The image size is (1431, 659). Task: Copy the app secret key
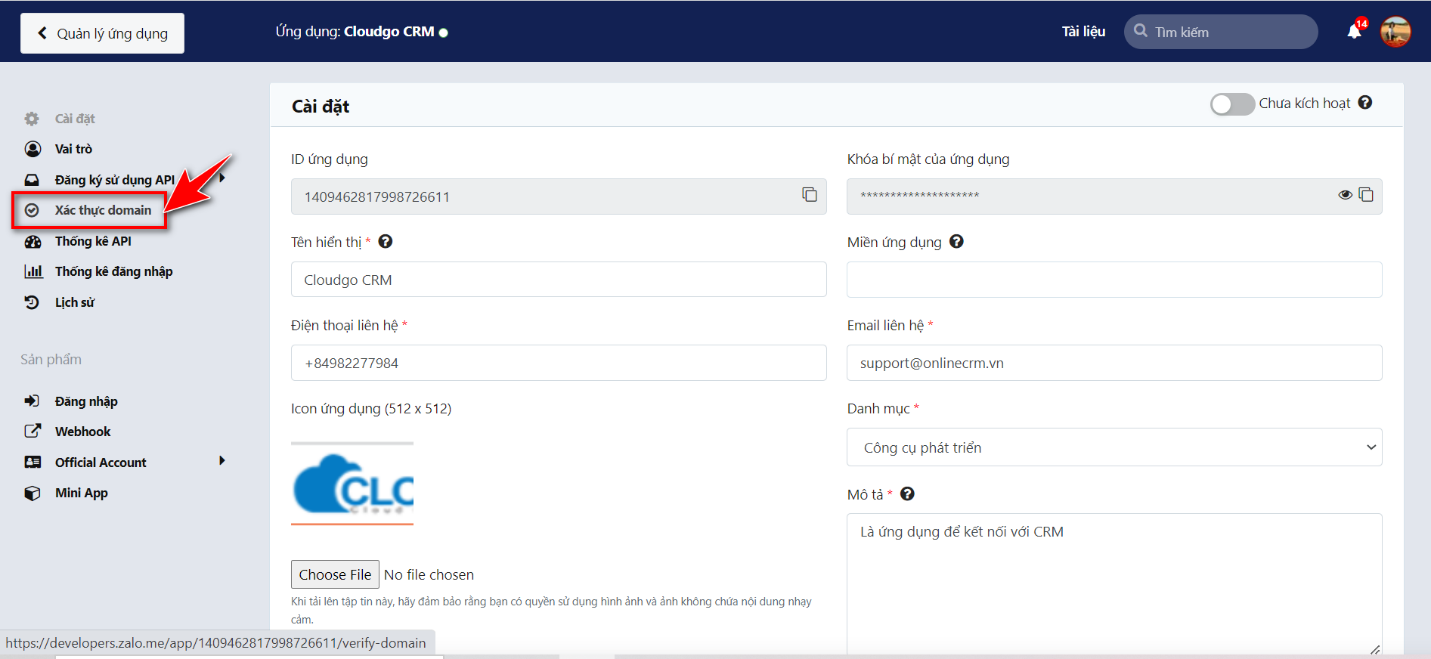(1366, 195)
